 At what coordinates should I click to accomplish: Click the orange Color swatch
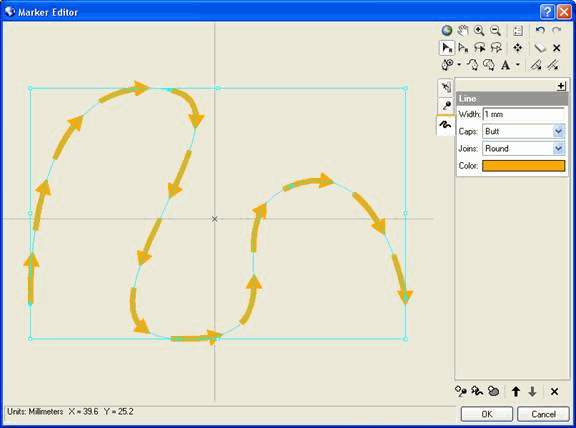point(523,166)
